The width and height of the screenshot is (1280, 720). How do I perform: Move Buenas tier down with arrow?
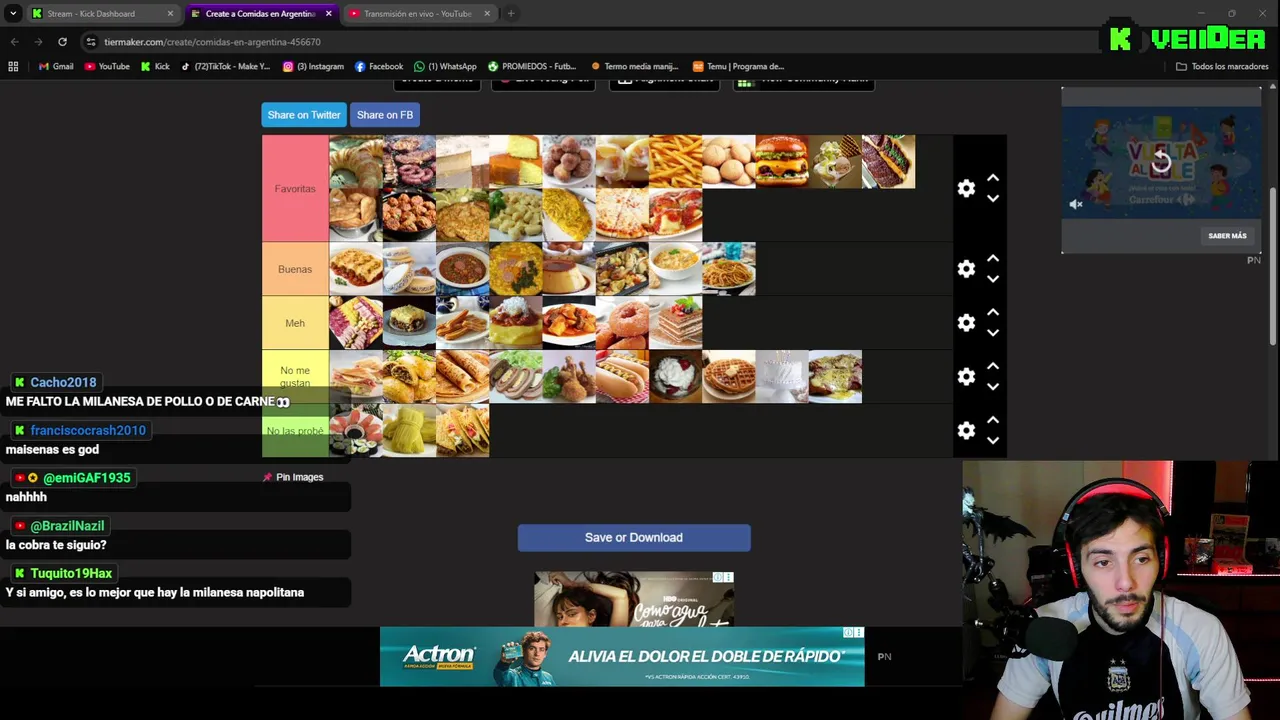pyautogui.click(x=993, y=279)
